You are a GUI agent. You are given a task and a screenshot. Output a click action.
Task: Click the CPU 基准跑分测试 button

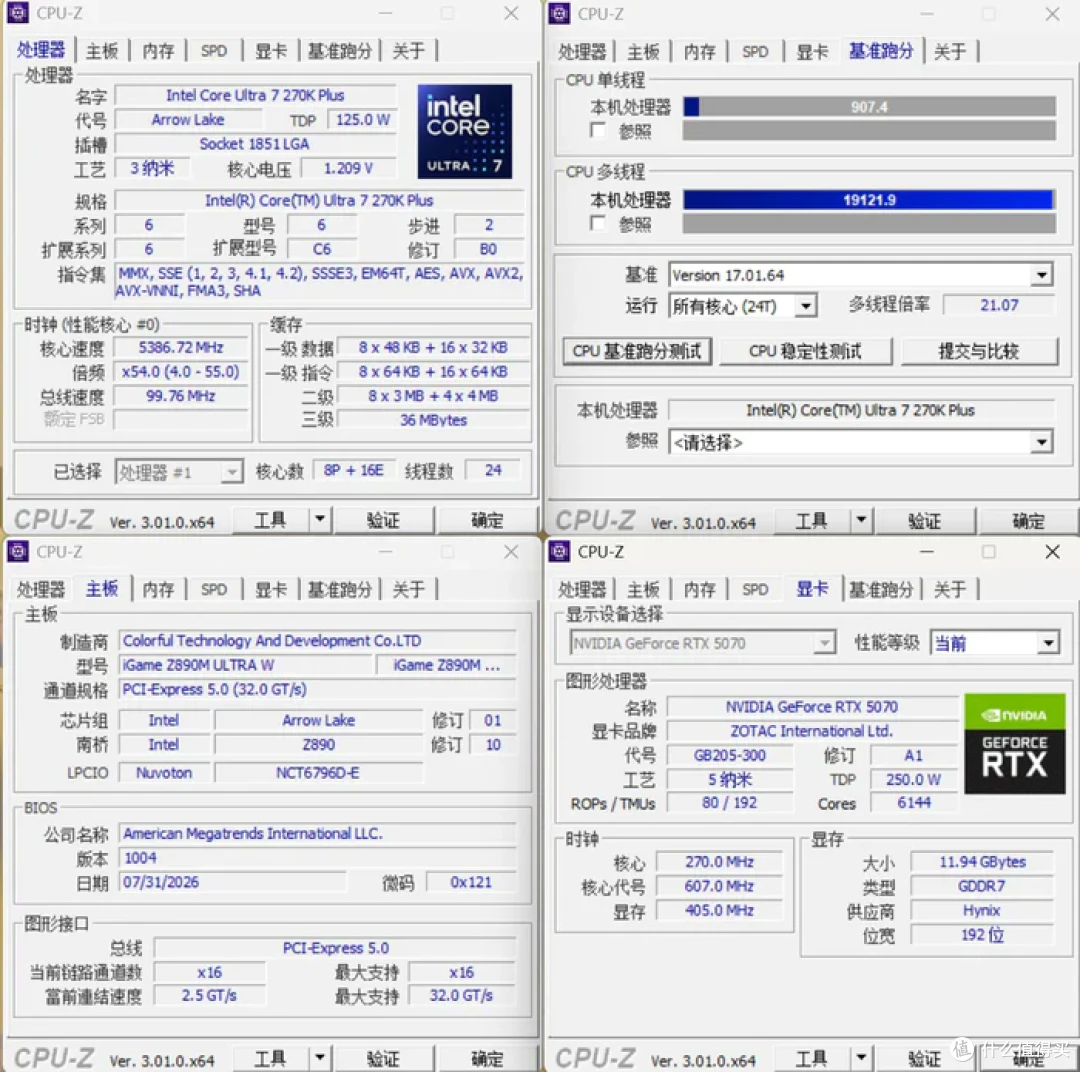point(636,351)
